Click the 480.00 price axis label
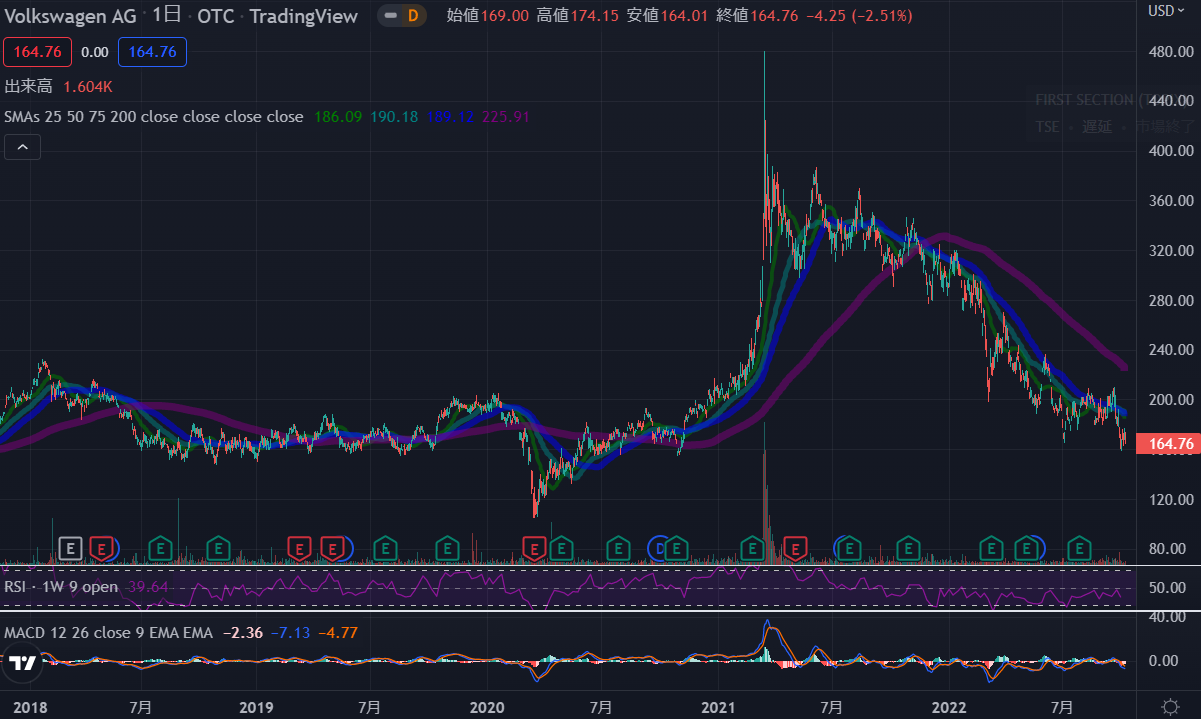Image resolution: width=1201 pixels, height=719 pixels. click(x=1172, y=51)
